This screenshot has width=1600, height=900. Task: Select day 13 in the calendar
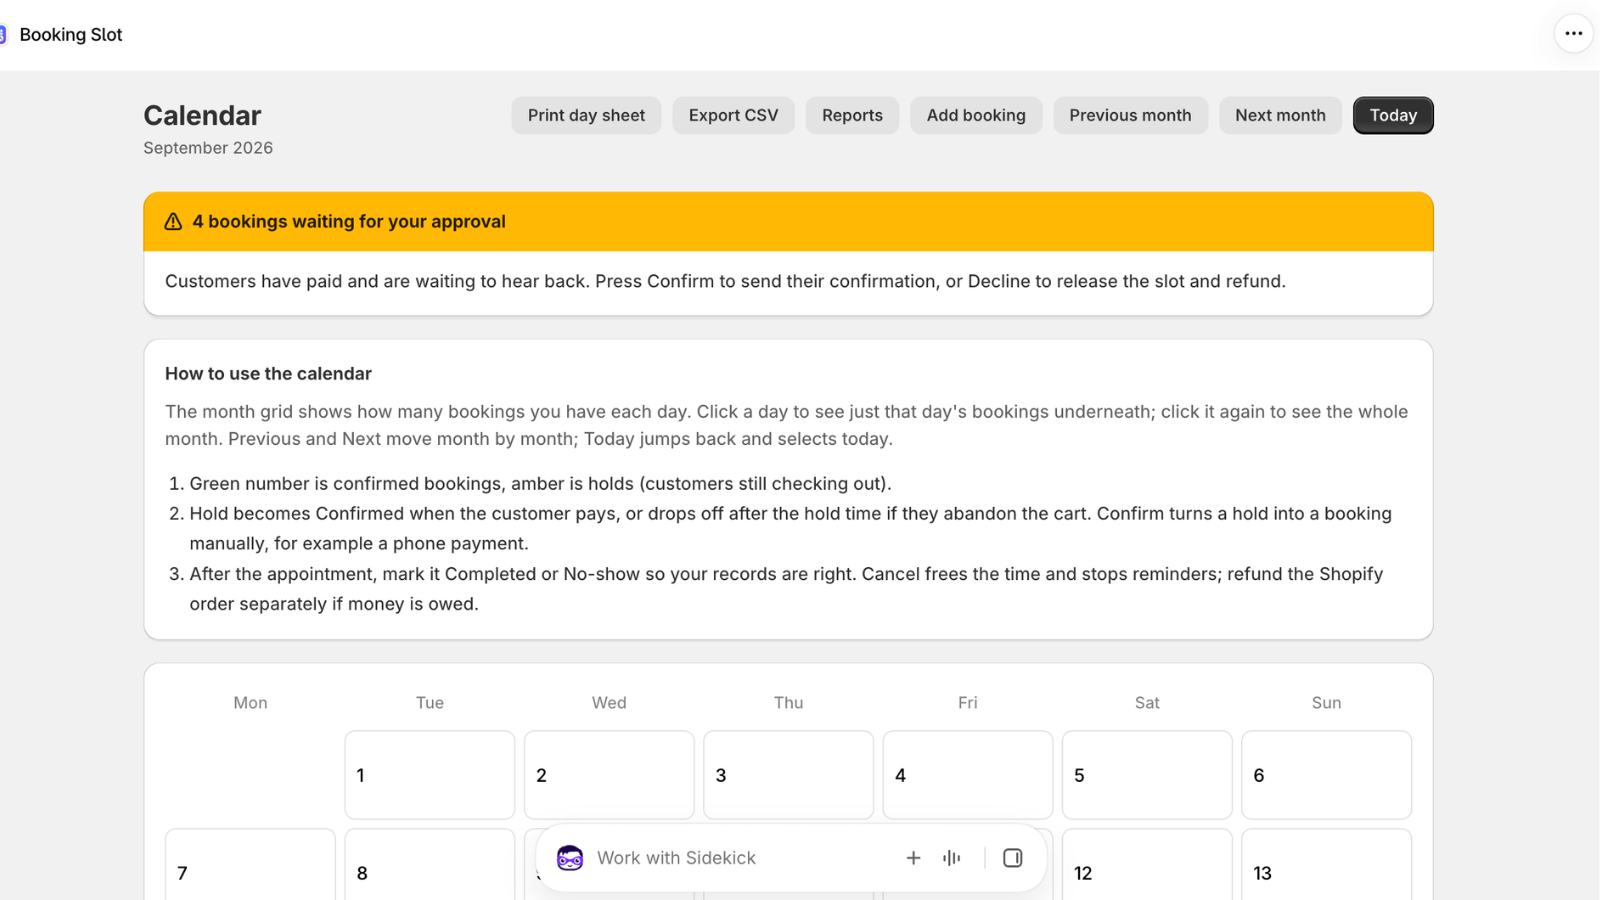point(1327,865)
